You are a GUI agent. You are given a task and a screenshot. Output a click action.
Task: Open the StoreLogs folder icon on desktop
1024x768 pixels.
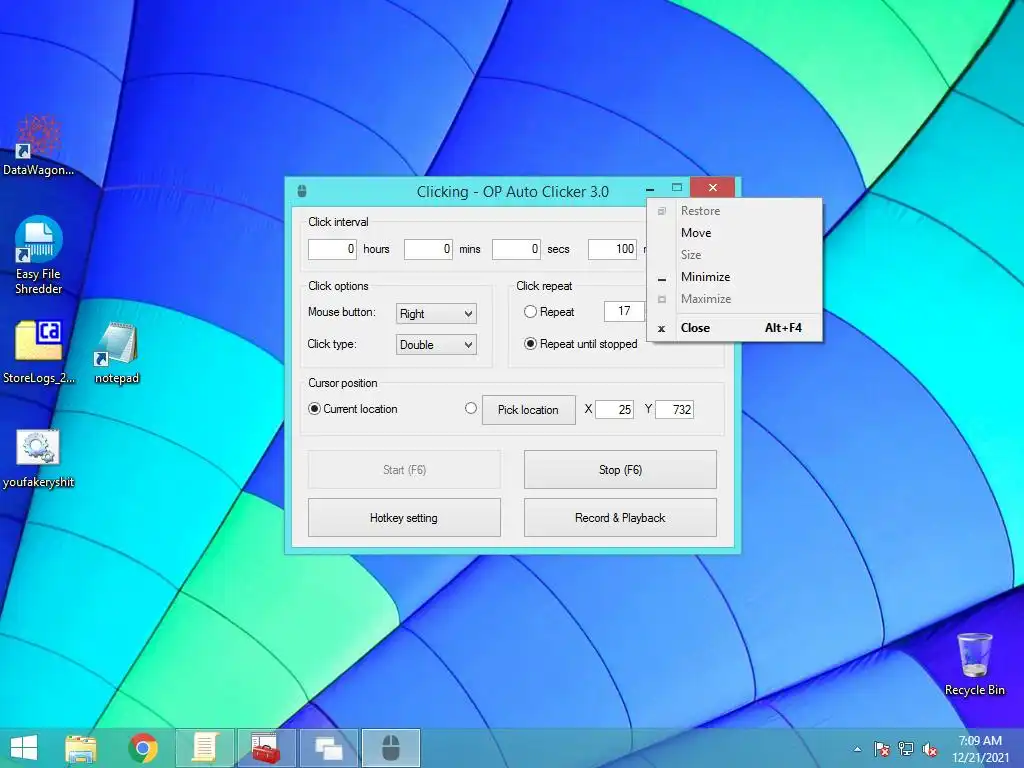click(x=39, y=351)
